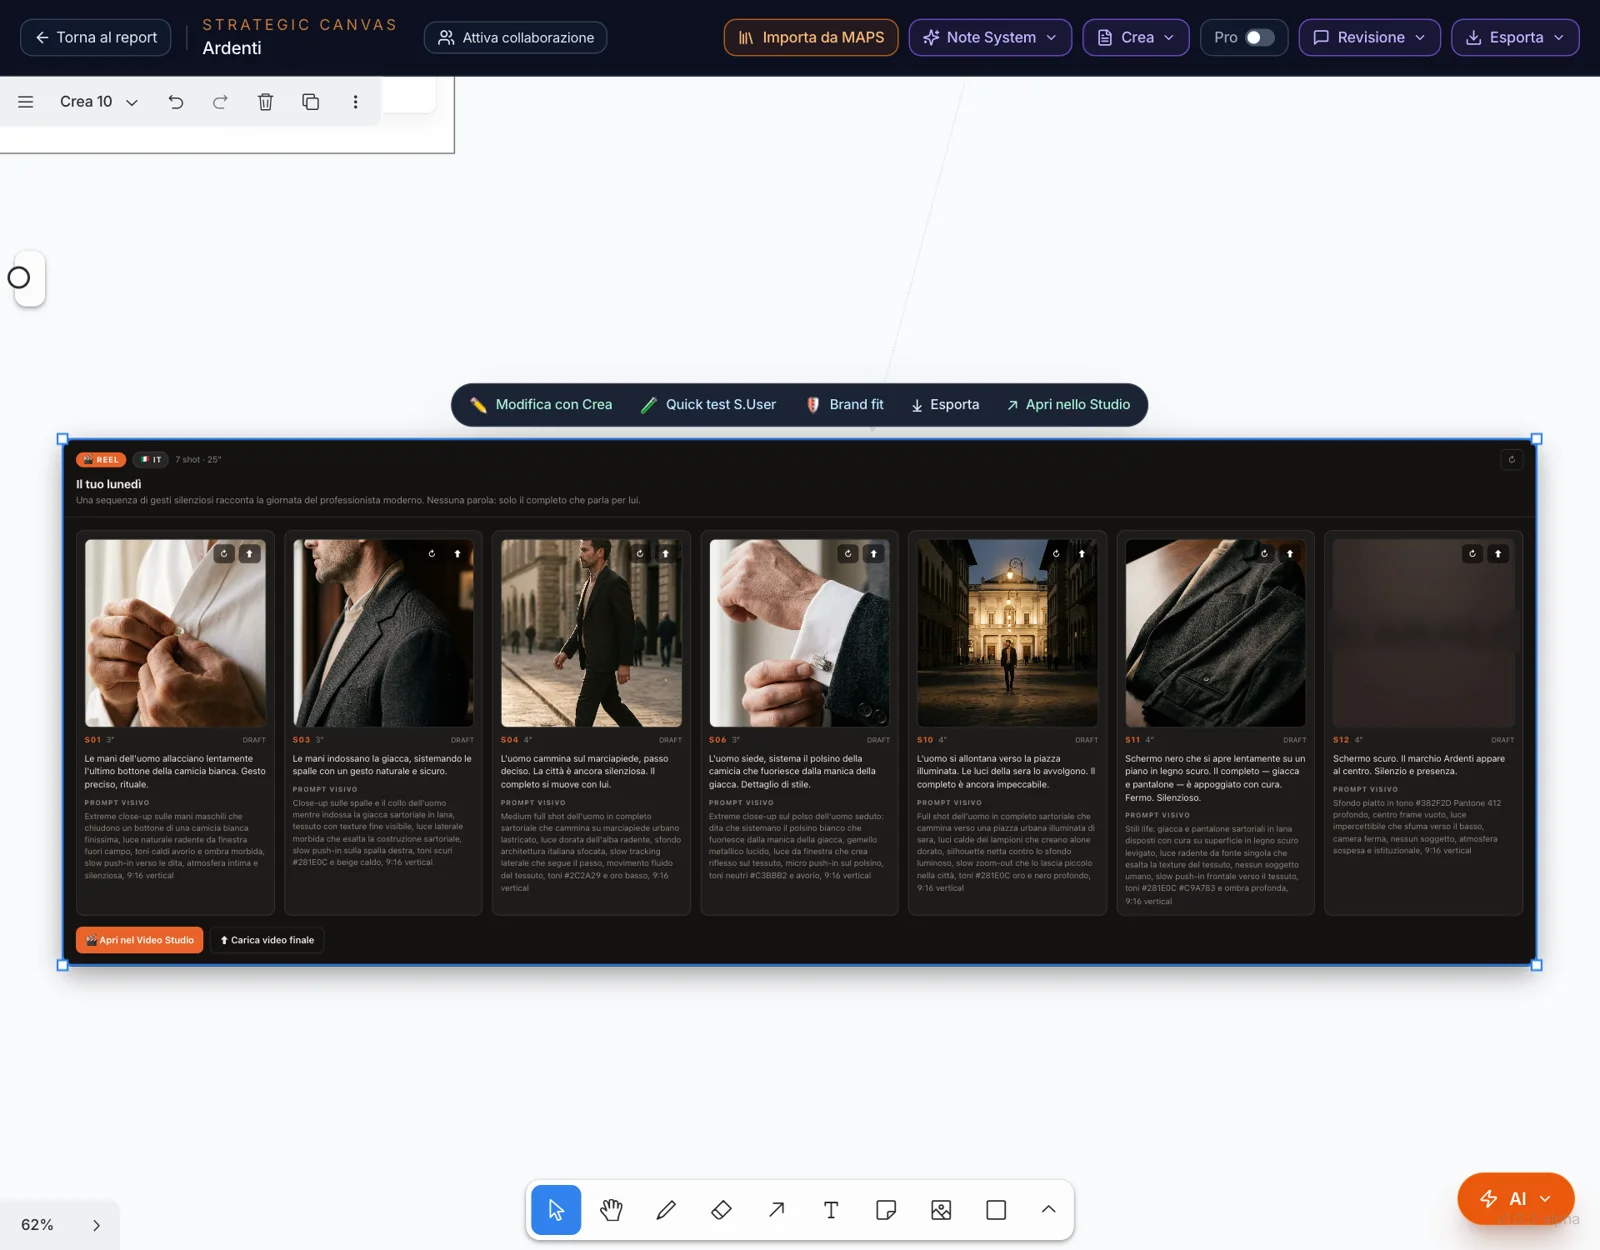Image resolution: width=1600 pixels, height=1250 pixels.
Task: Select the text tool
Action: [x=831, y=1210]
